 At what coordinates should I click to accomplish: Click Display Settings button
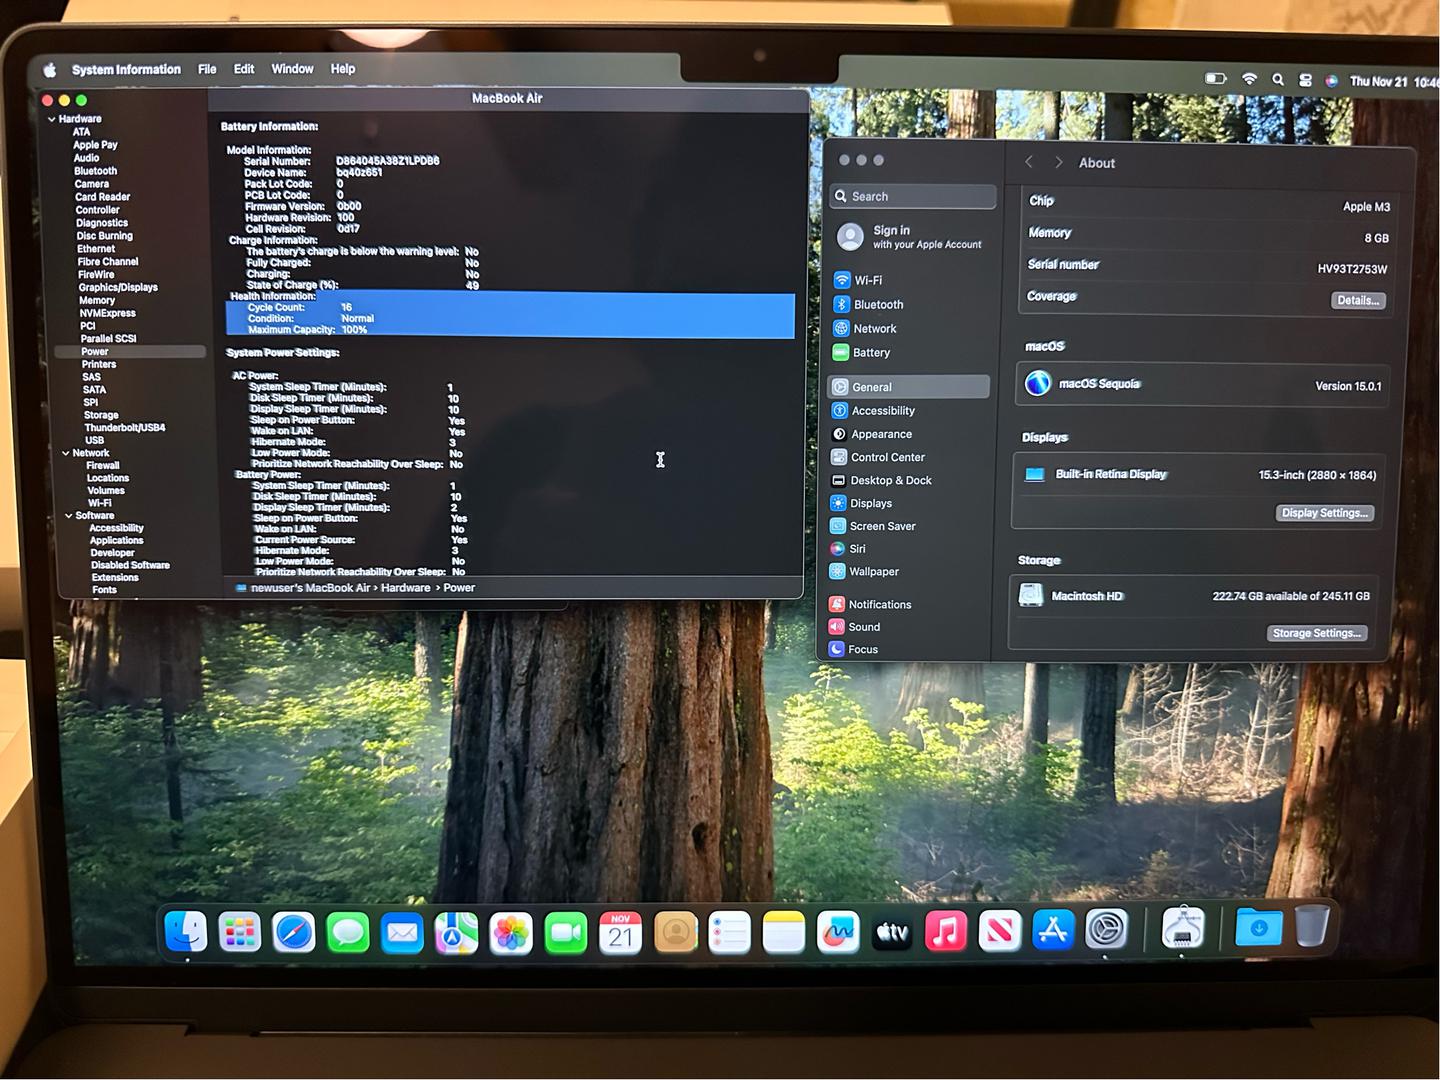(x=1324, y=513)
